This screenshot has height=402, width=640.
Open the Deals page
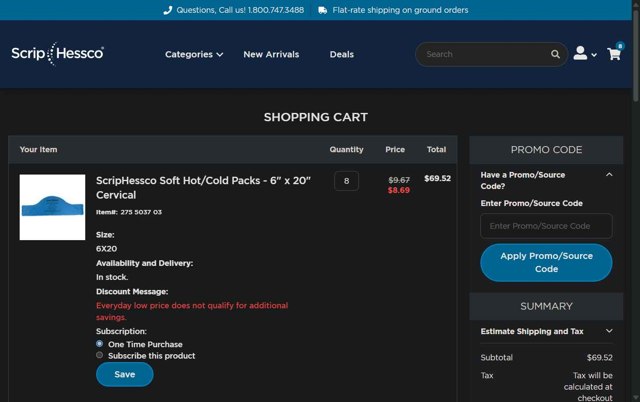342,54
